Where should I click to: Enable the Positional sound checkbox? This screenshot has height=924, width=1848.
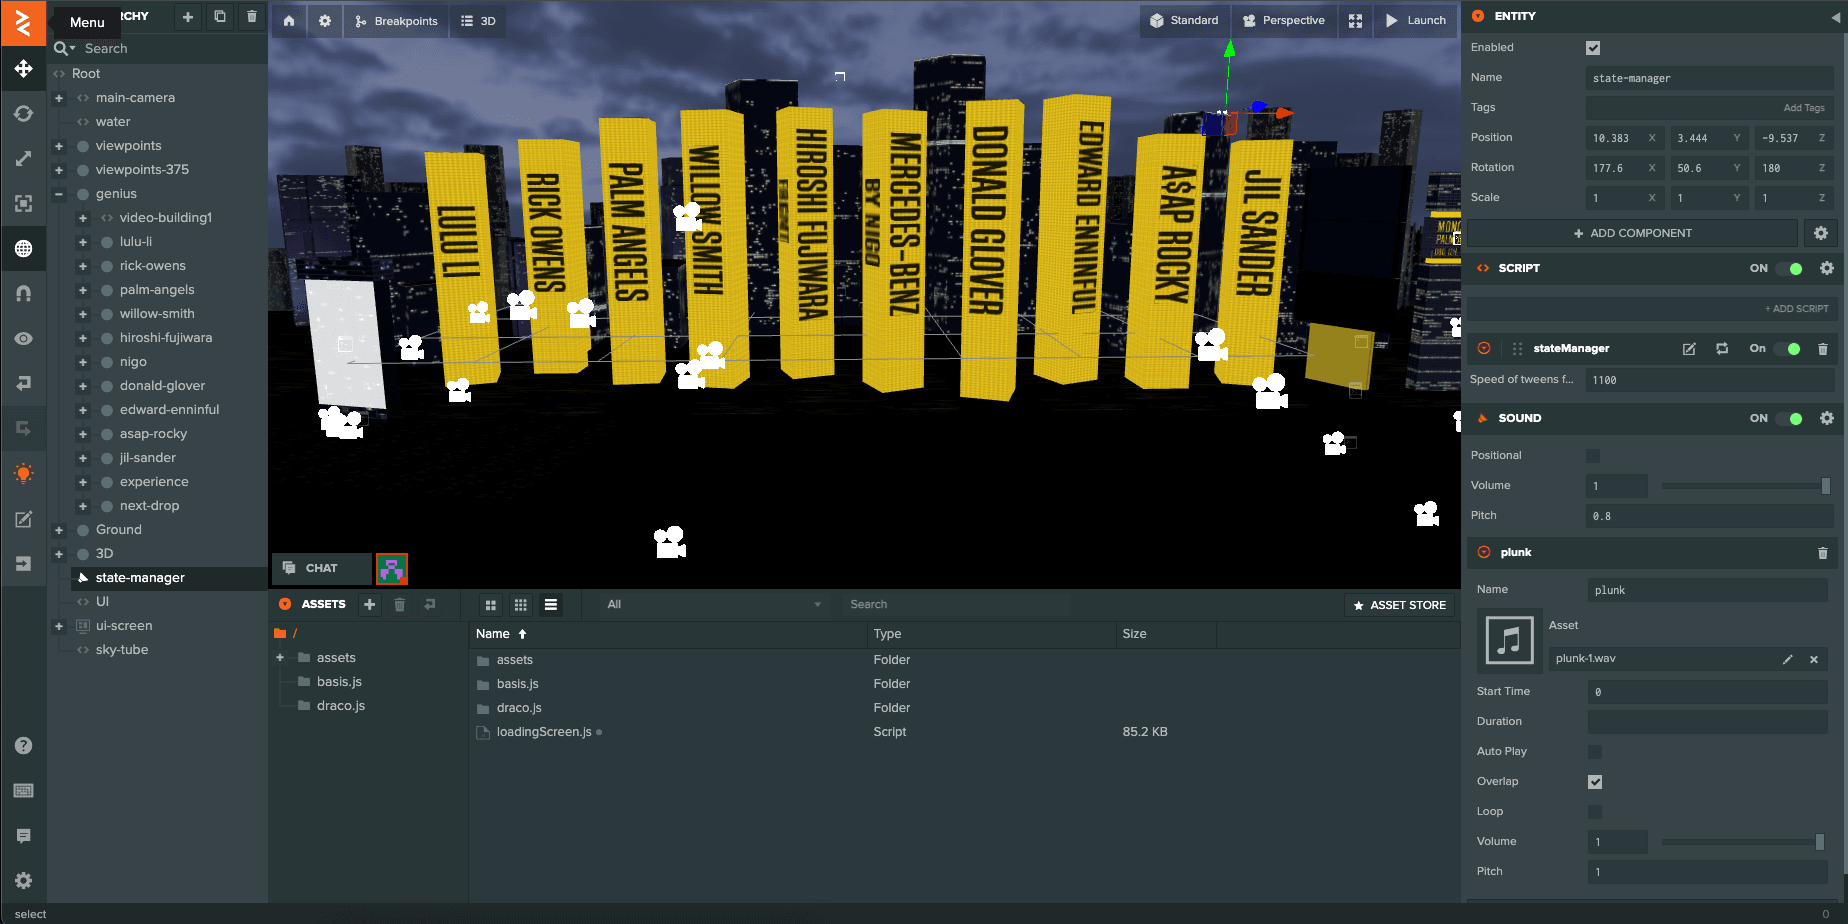click(1593, 456)
